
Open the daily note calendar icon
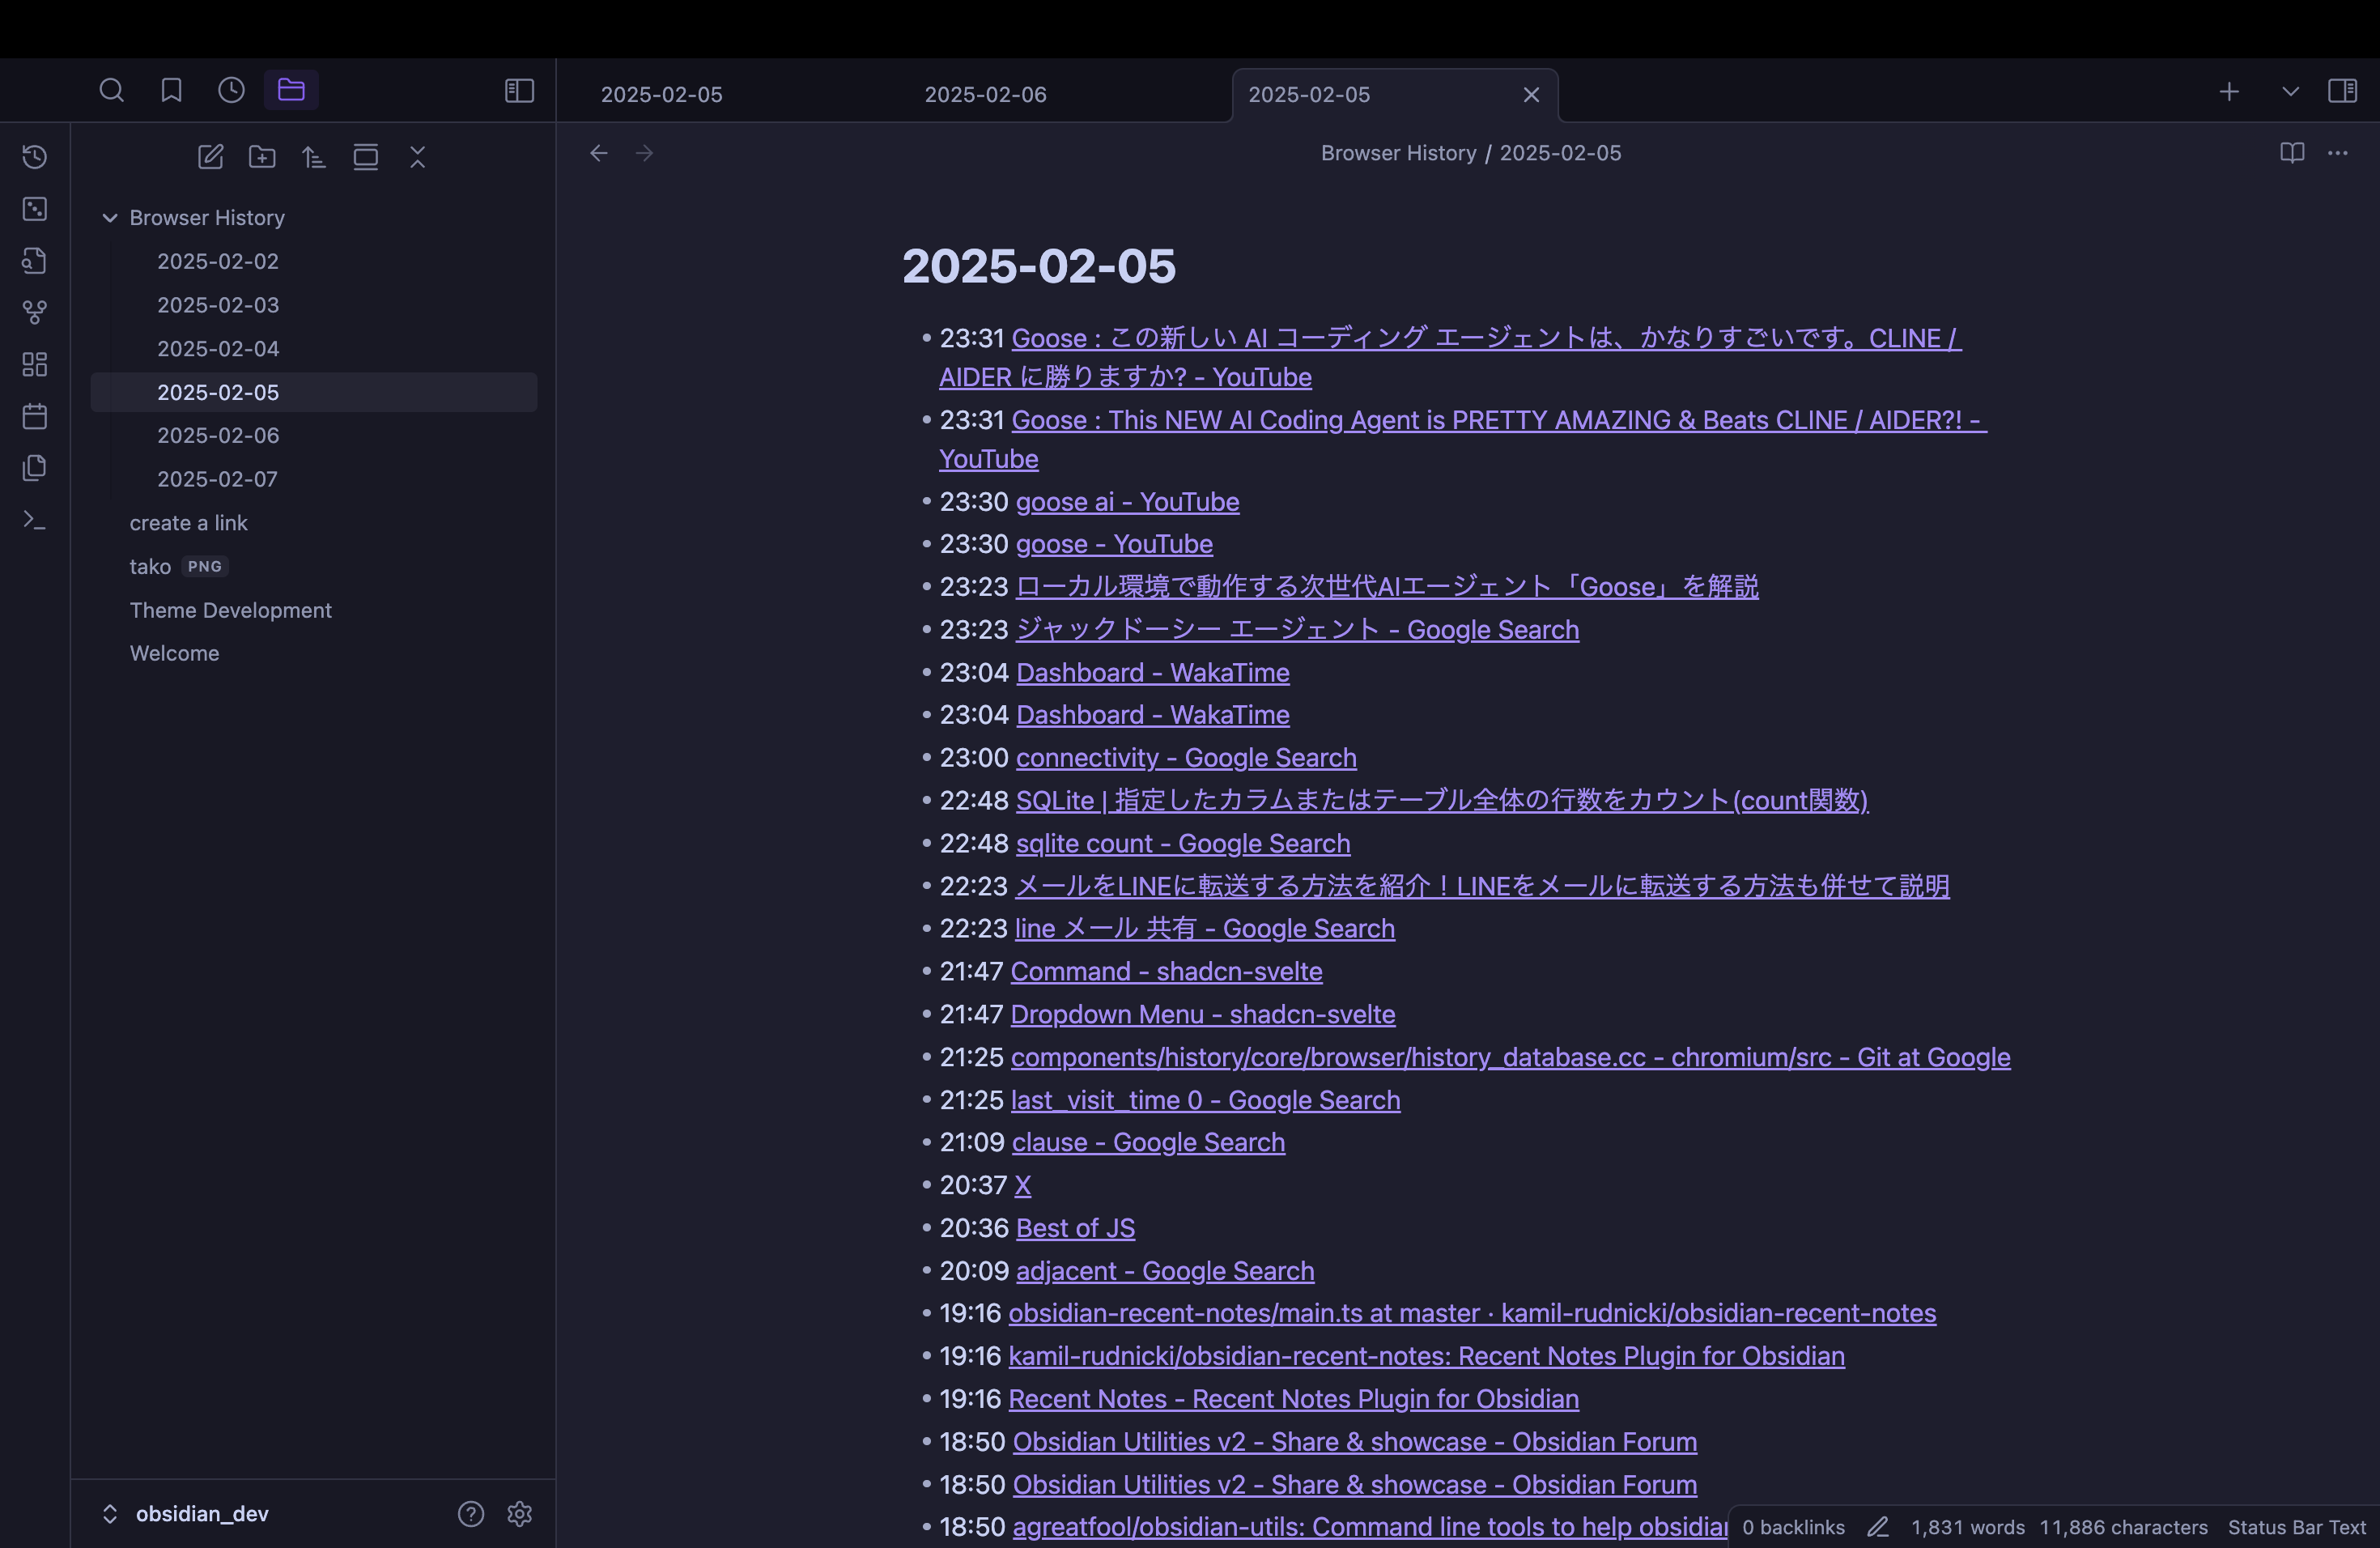coord(35,416)
